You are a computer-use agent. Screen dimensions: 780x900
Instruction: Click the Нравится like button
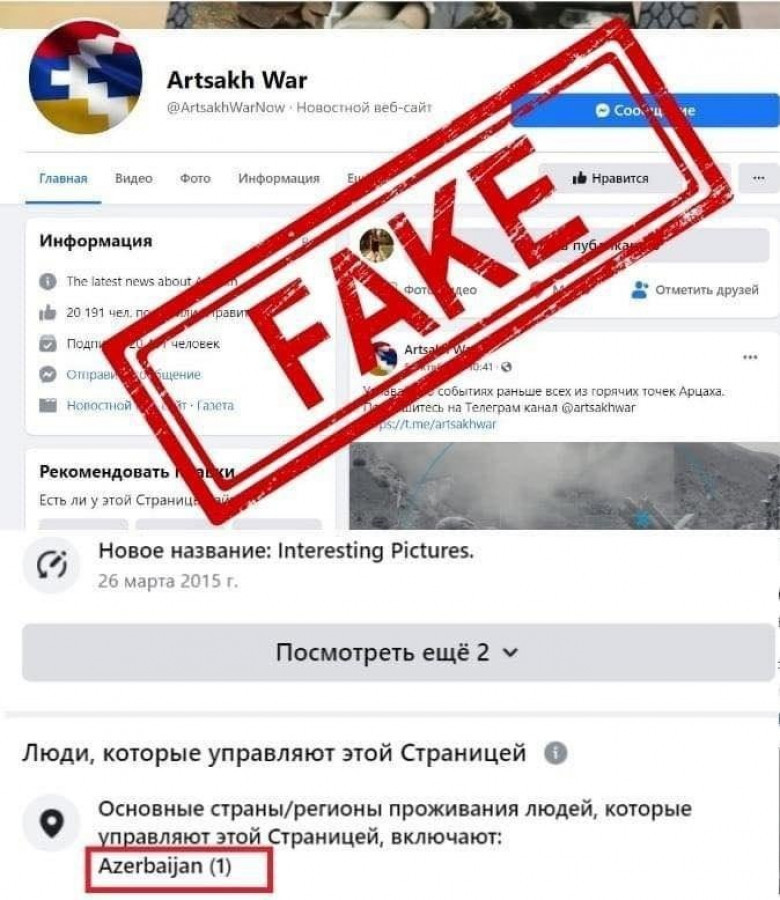pos(610,179)
